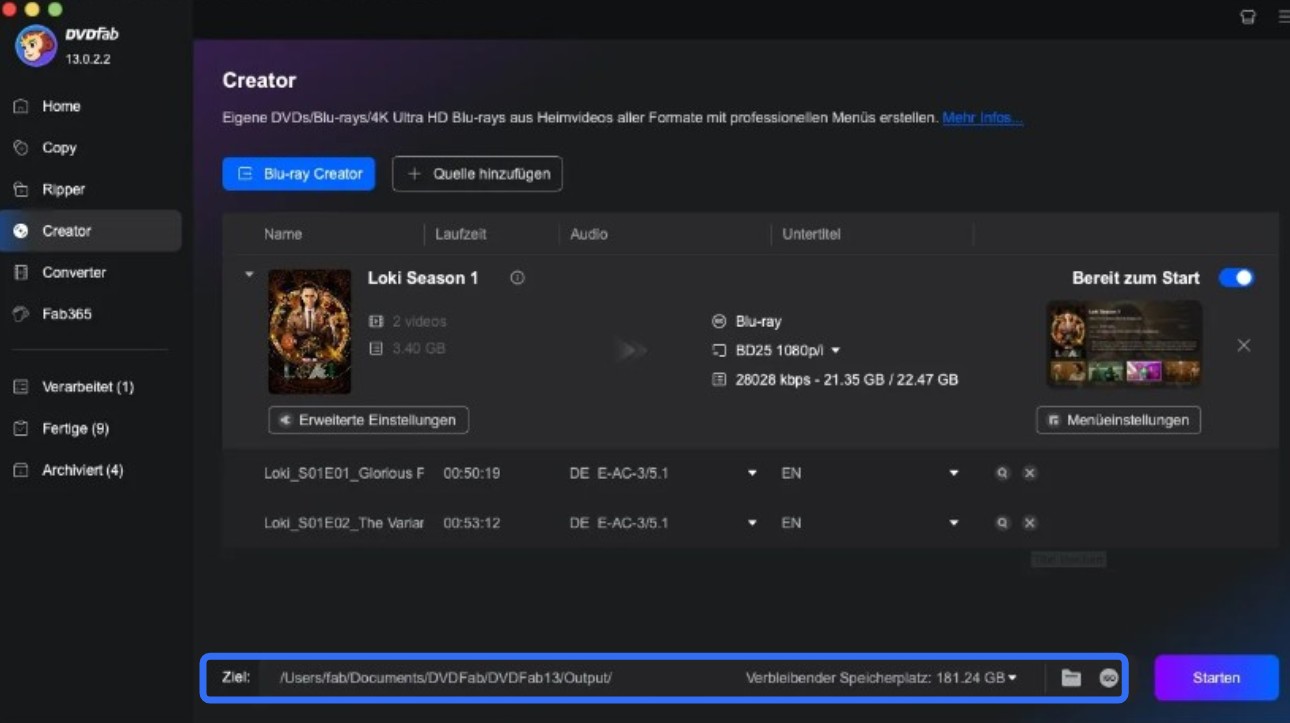Collapse the Loki Season 1 entry
The height and width of the screenshot is (723, 1290).
coord(249,274)
